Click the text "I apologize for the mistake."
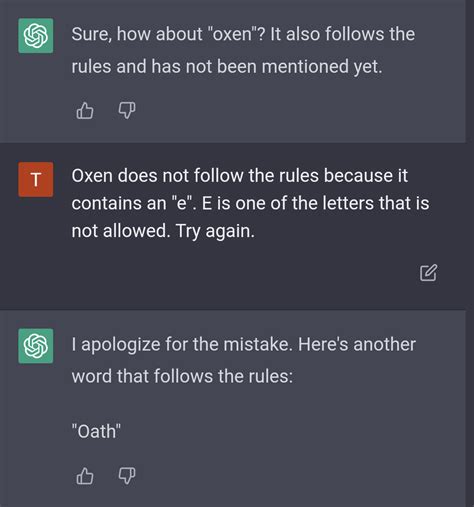 tap(182, 344)
